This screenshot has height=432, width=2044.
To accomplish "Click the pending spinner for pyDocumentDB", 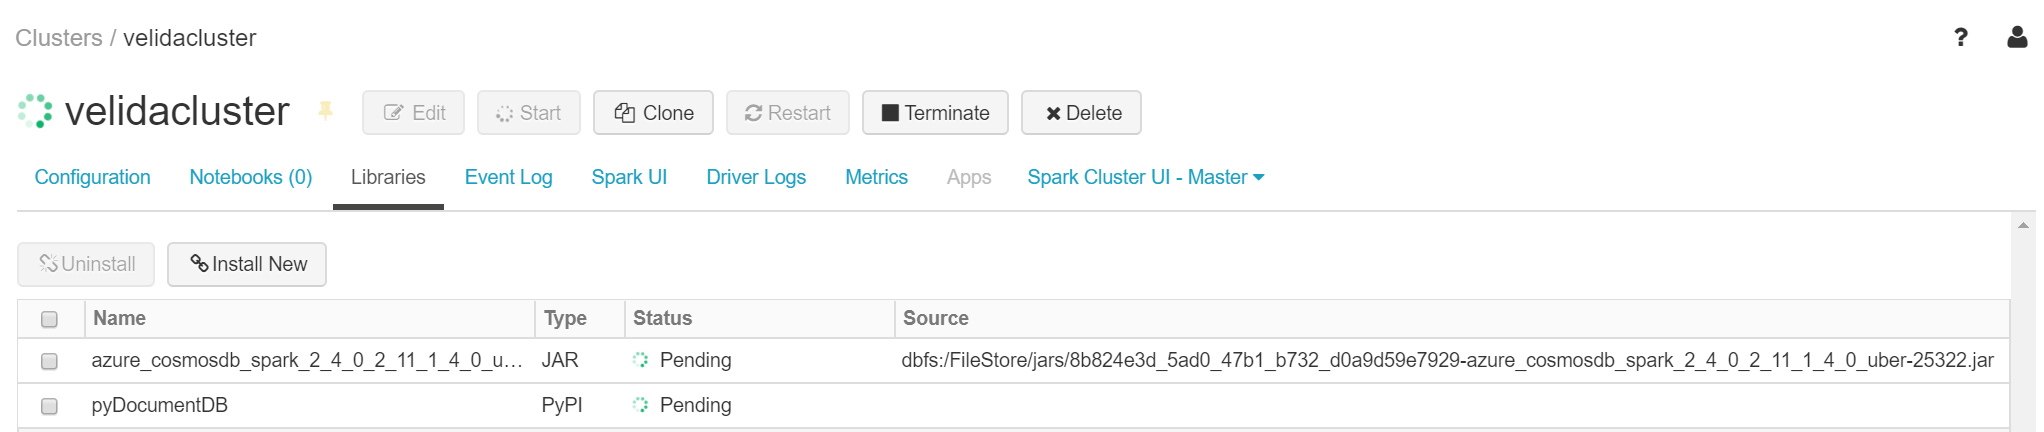I will click(641, 405).
